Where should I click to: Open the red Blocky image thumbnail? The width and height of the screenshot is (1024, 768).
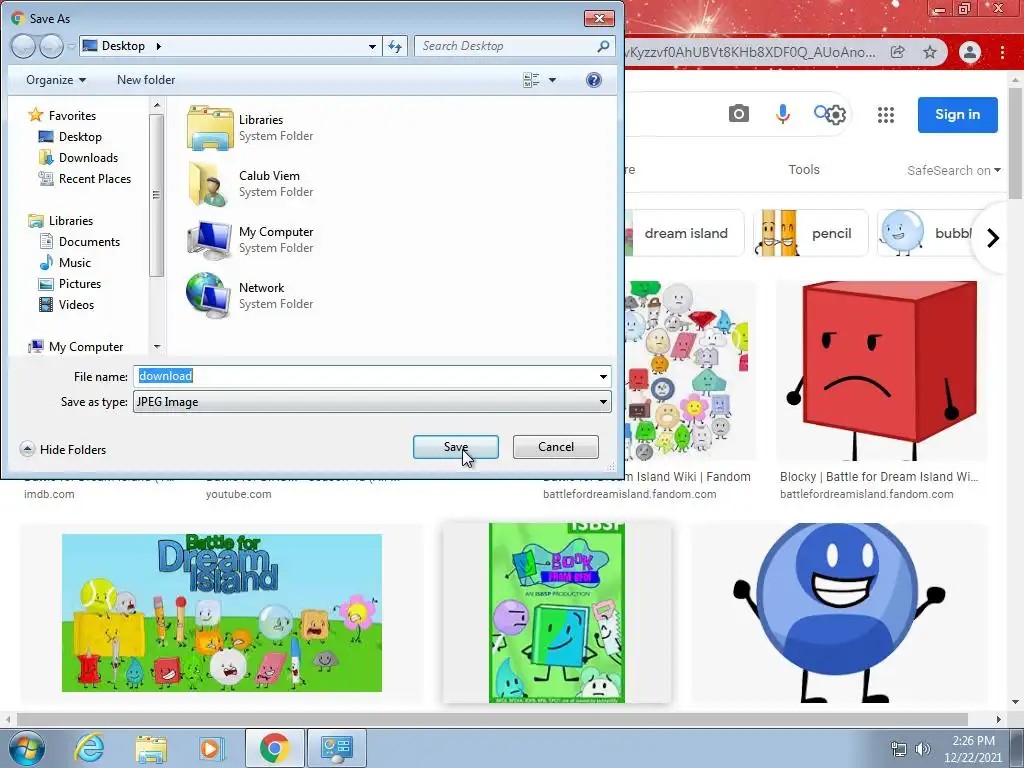tap(882, 371)
